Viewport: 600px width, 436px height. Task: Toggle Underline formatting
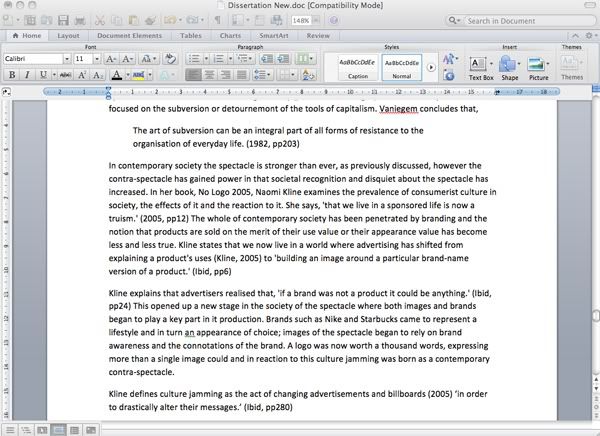click(43, 75)
